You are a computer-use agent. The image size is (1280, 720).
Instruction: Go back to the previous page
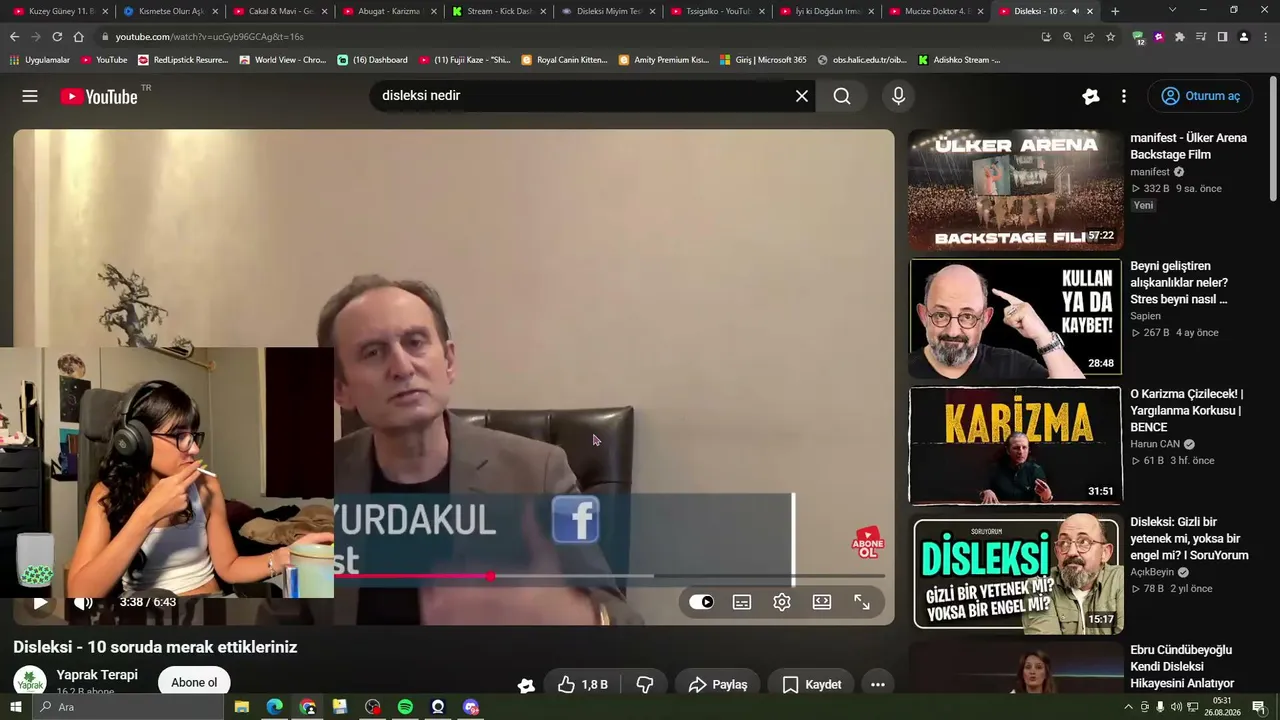[14, 37]
